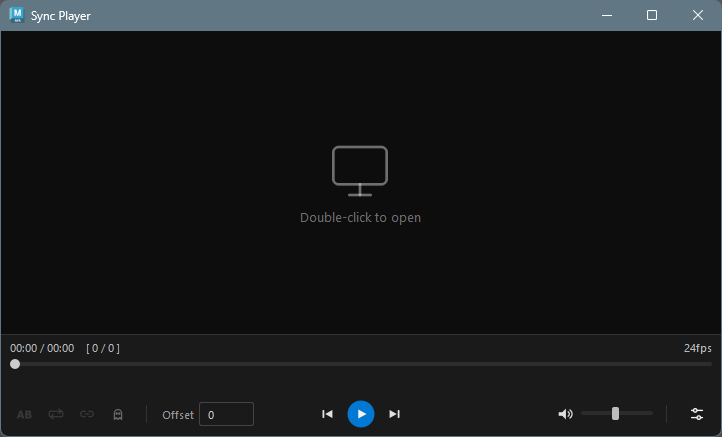
Task: Click the ghost overlay icon
Action: pyautogui.click(x=118, y=414)
